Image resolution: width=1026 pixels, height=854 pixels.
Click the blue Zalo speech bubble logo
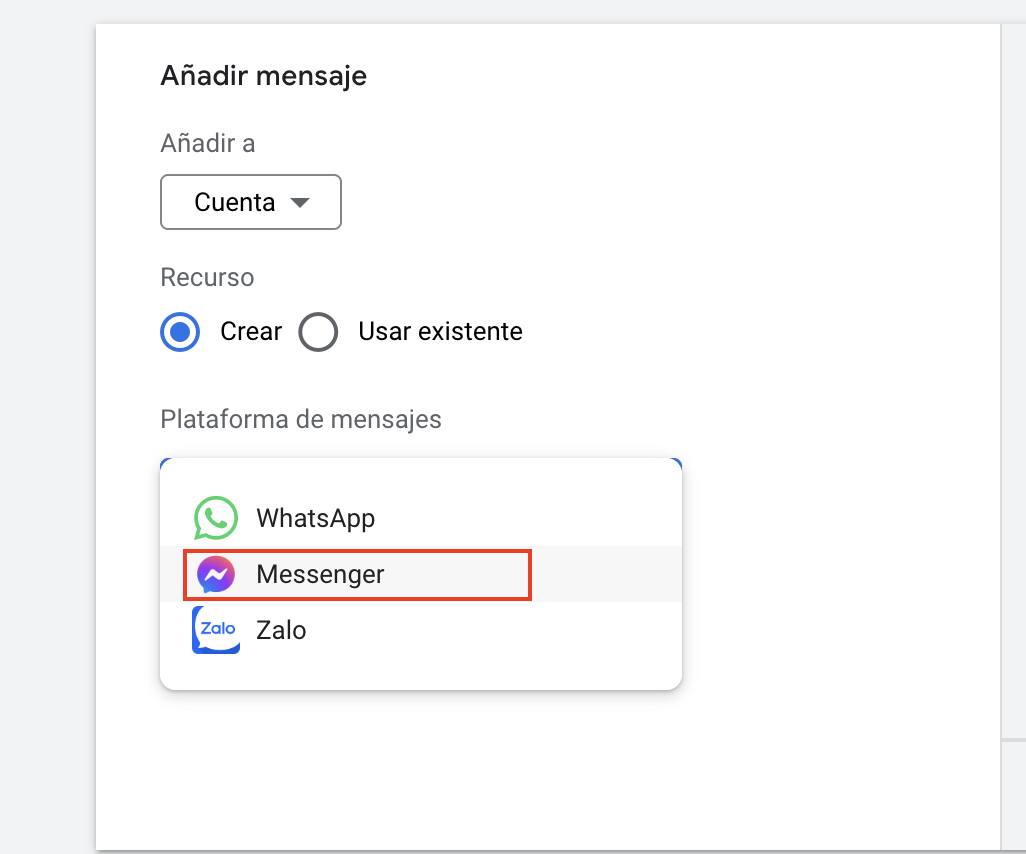click(215, 630)
